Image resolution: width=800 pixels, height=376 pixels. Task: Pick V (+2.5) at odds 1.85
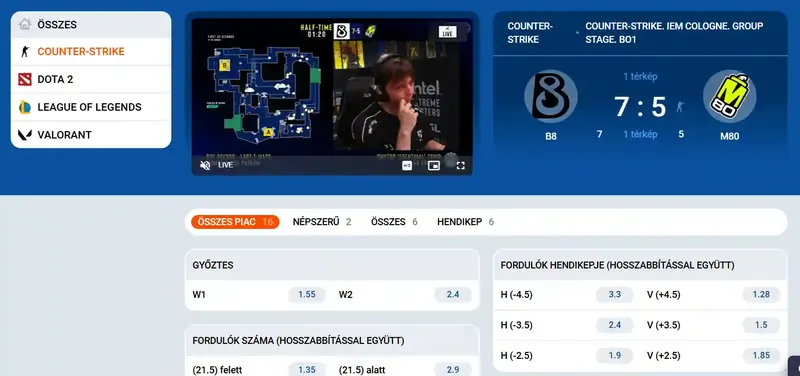pos(761,356)
